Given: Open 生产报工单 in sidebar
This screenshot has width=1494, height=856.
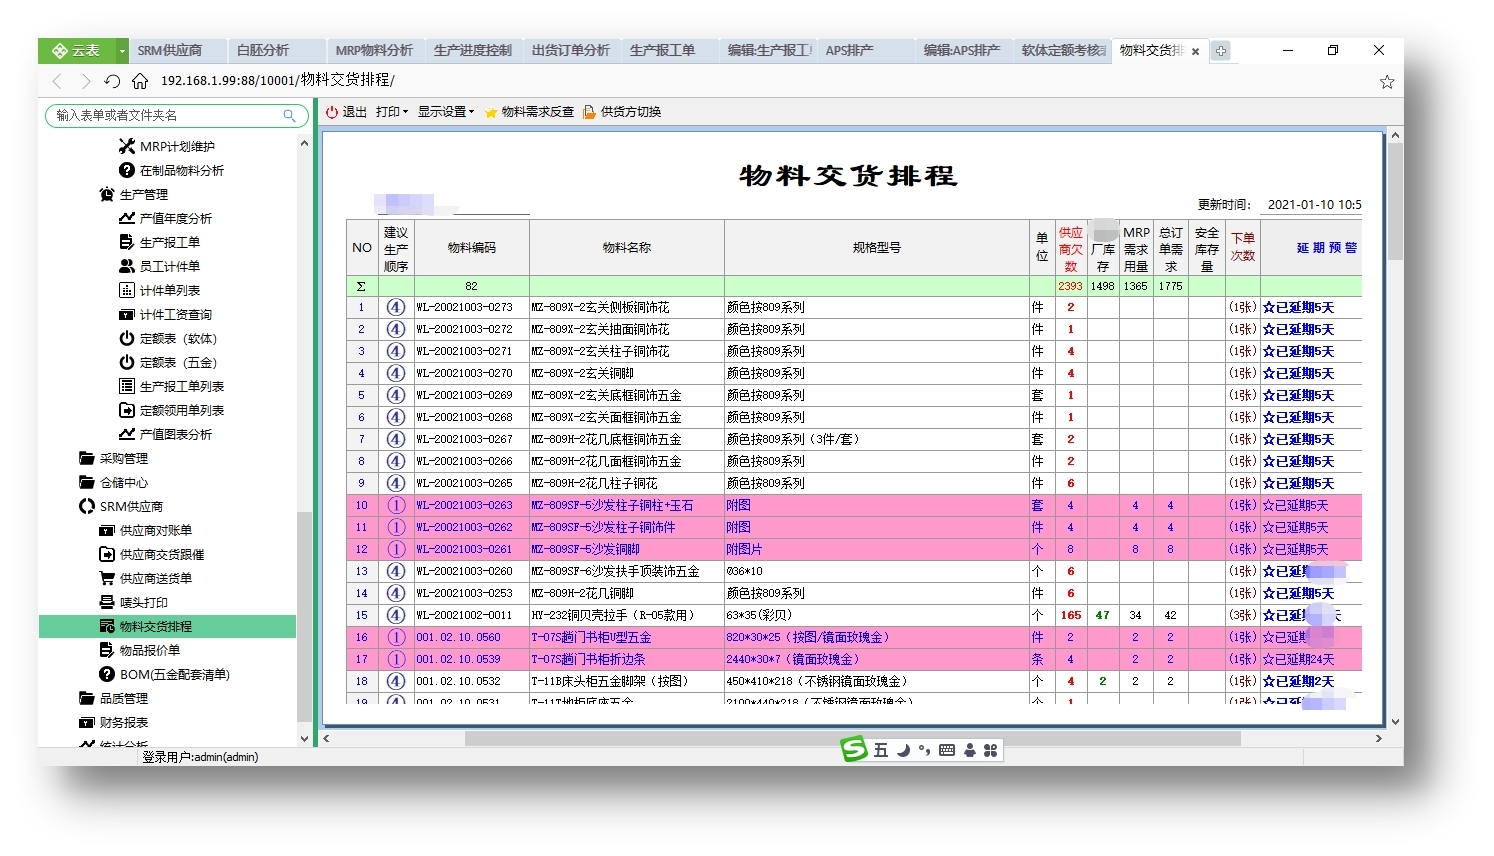Looking at the screenshot, I should click(159, 242).
